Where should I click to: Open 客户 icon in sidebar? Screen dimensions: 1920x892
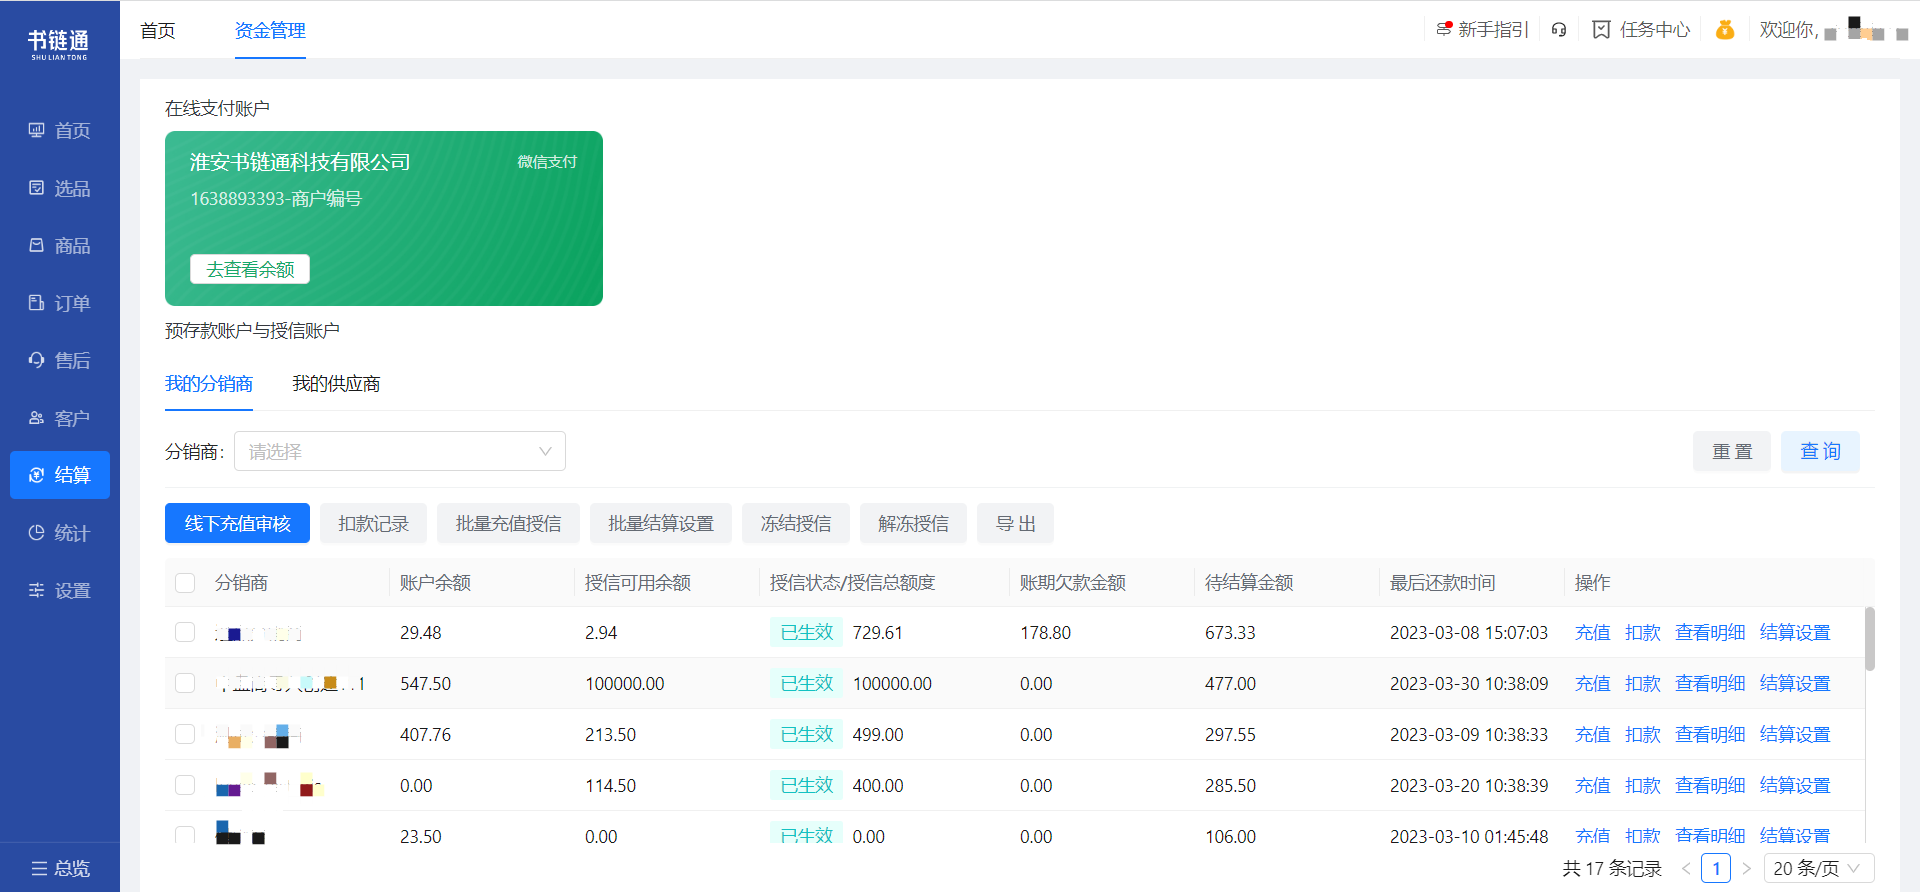pos(37,418)
